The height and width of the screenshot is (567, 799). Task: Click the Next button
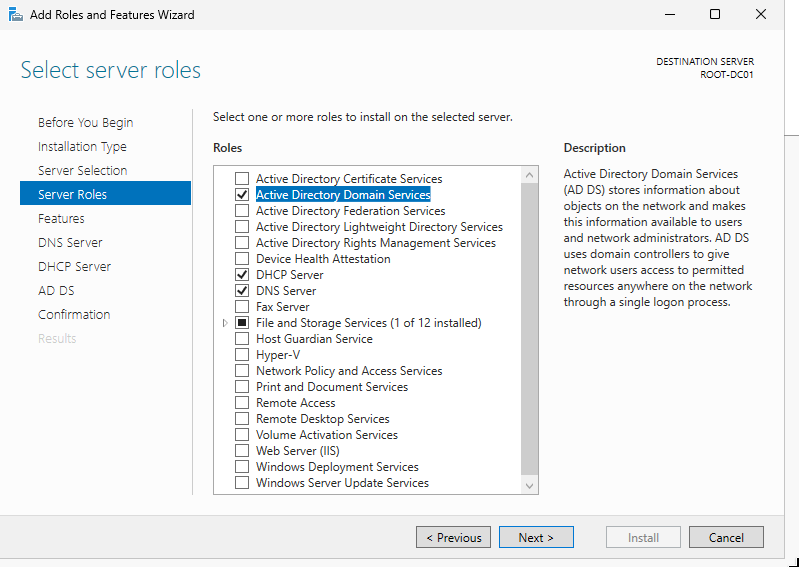537,537
